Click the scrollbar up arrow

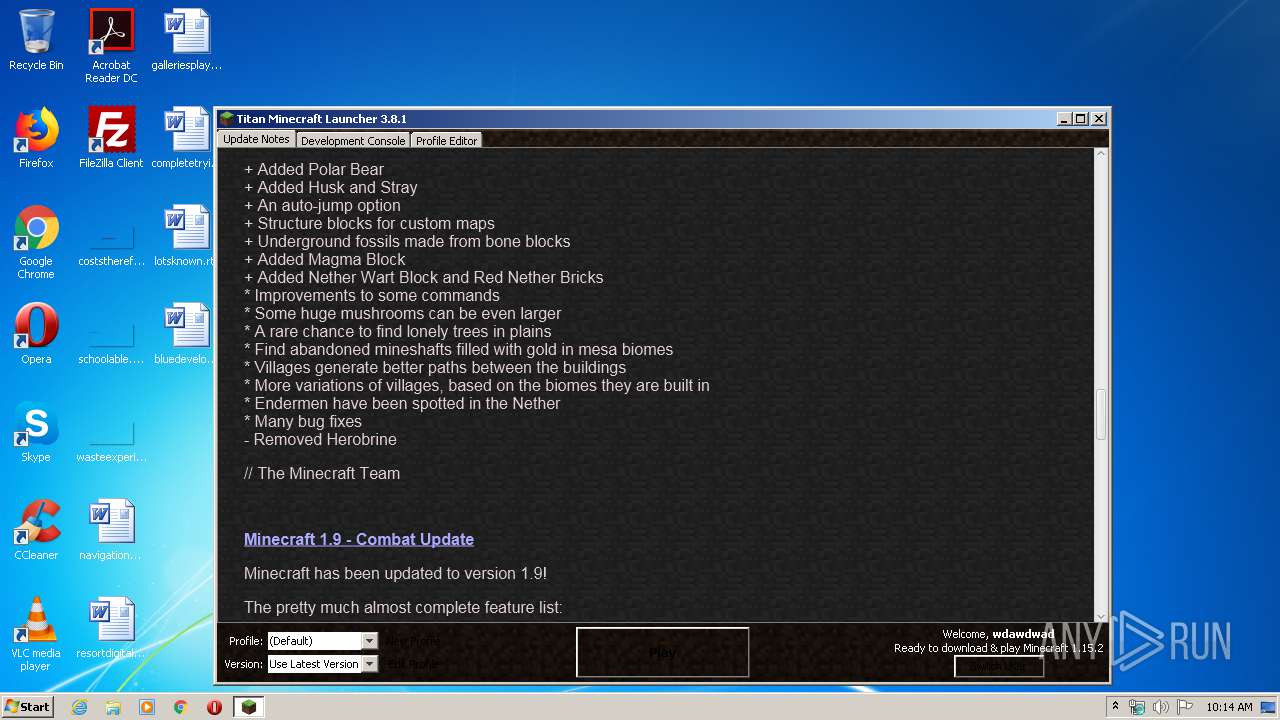[x=1101, y=156]
